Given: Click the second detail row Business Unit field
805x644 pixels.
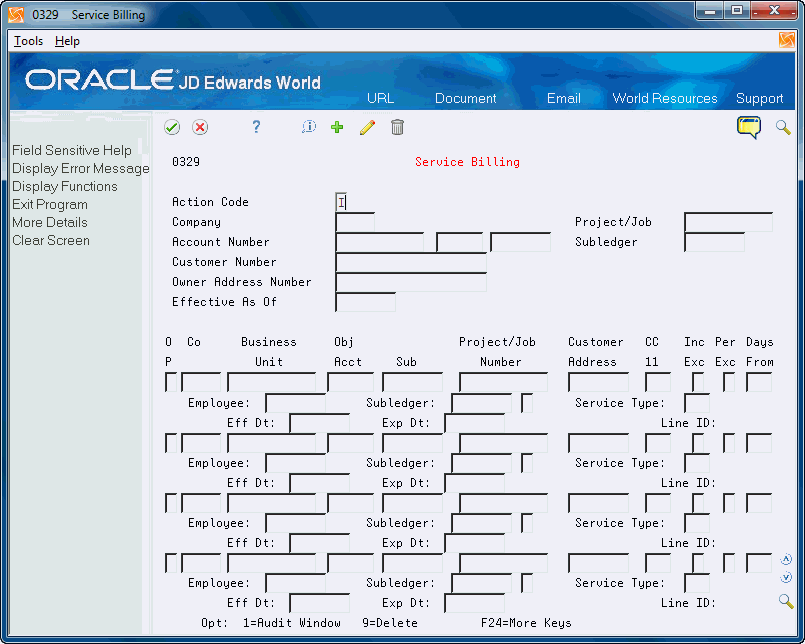Looking at the screenshot, I should click(272, 443).
